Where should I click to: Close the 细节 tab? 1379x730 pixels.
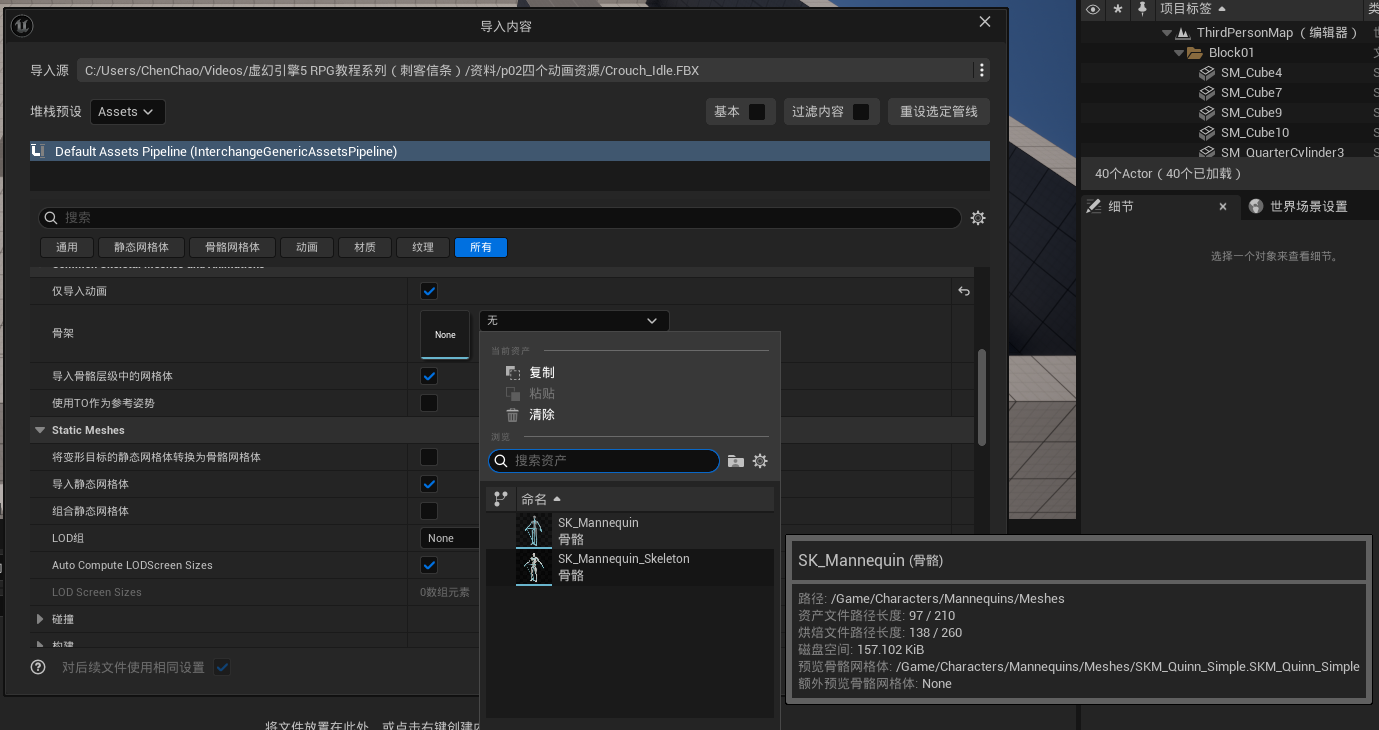pyautogui.click(x=1222, y=206)
